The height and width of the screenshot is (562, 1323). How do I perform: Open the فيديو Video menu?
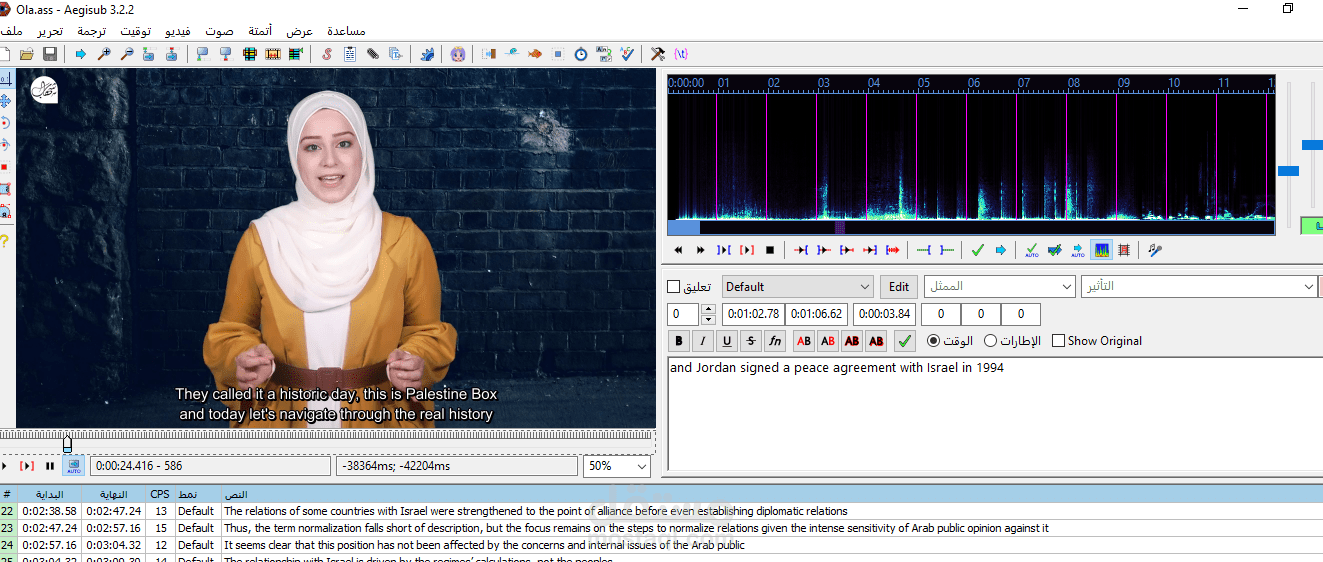coord(178,31)
